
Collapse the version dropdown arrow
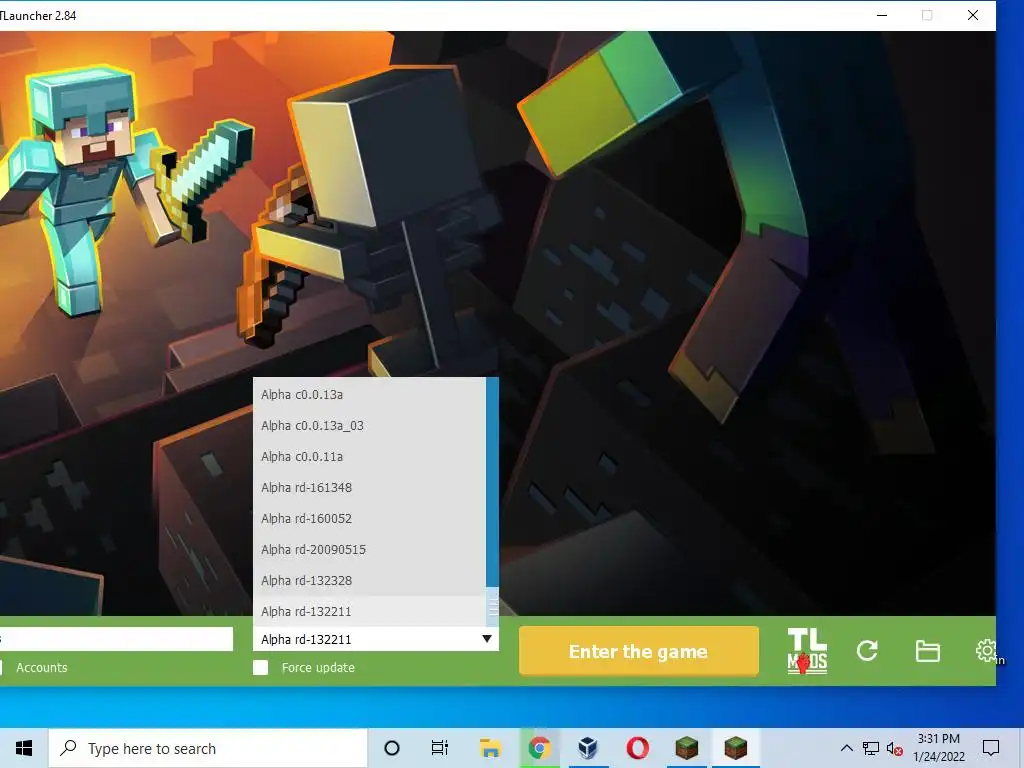(x=487, y=639)
